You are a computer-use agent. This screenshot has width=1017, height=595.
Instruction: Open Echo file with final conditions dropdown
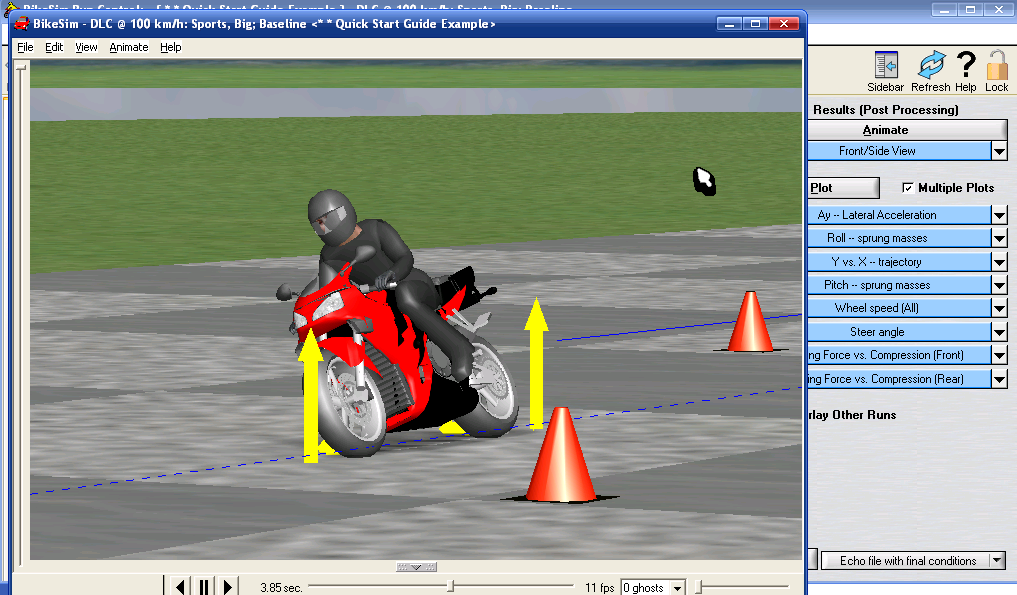click(x=998, y=561)
